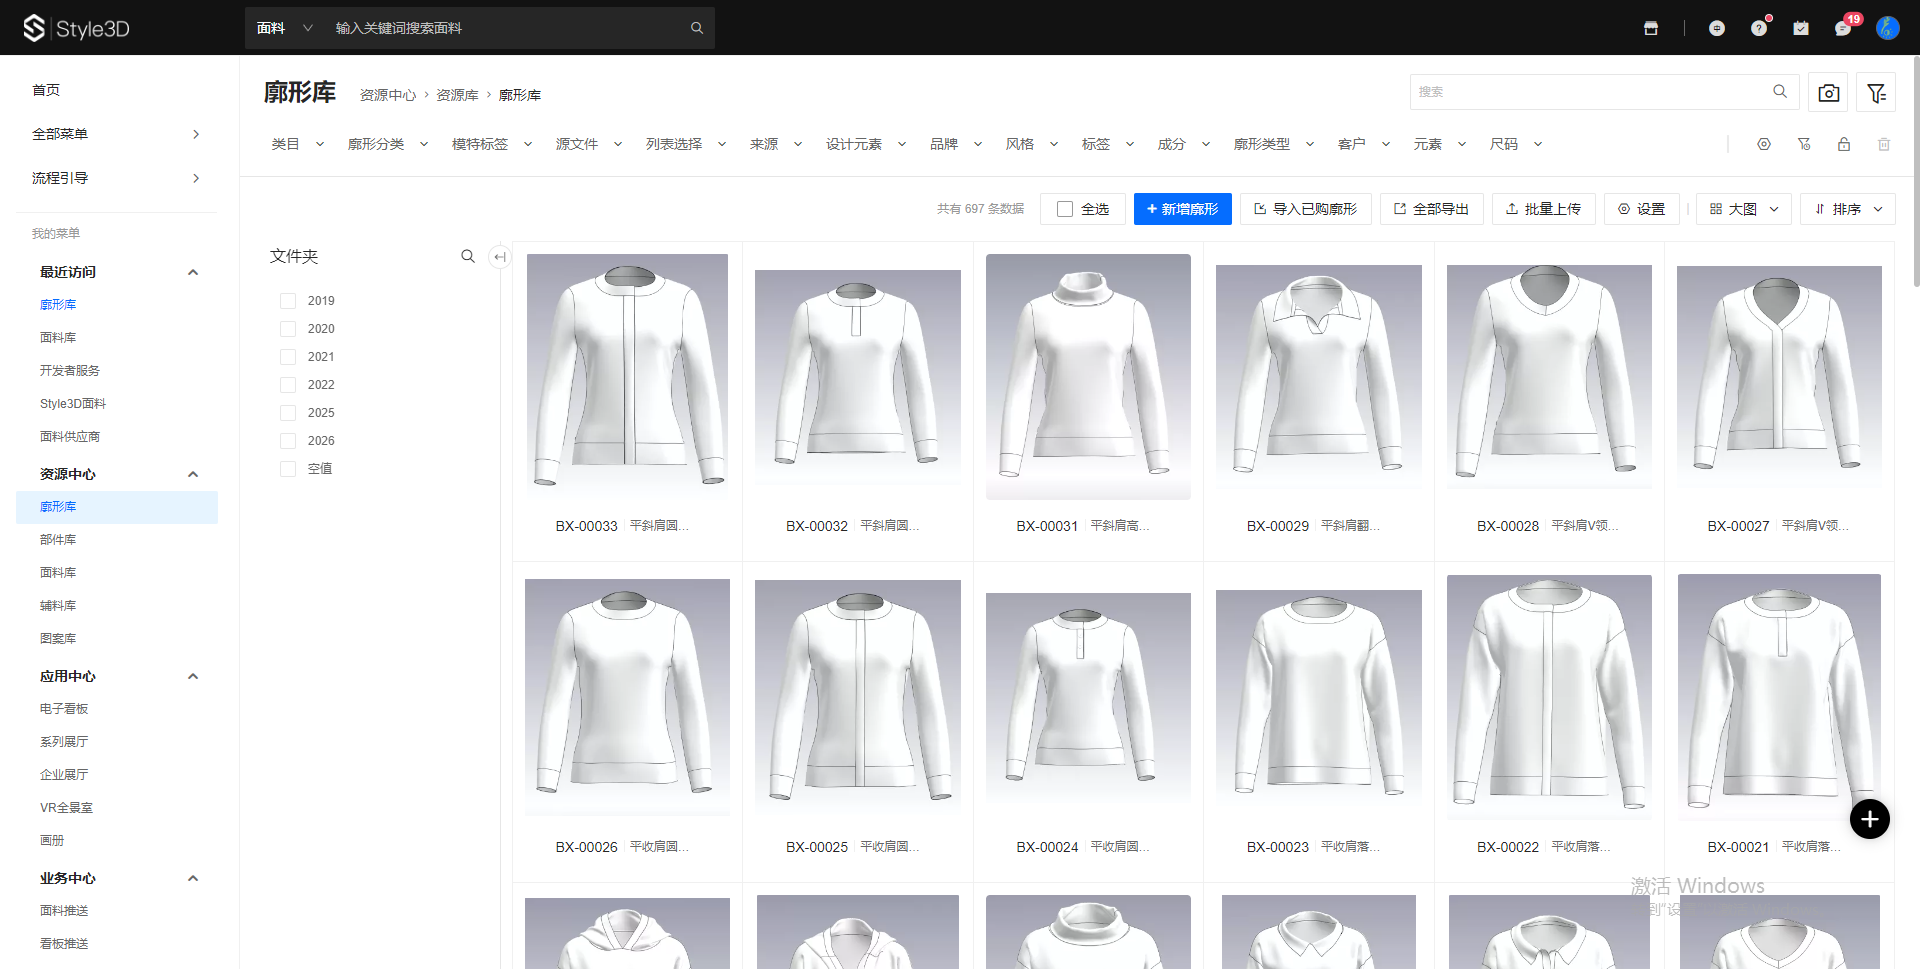Open the BX-00031 garment thumbnail
This screenshot has height=969, width=1920.
[1088, 377]
